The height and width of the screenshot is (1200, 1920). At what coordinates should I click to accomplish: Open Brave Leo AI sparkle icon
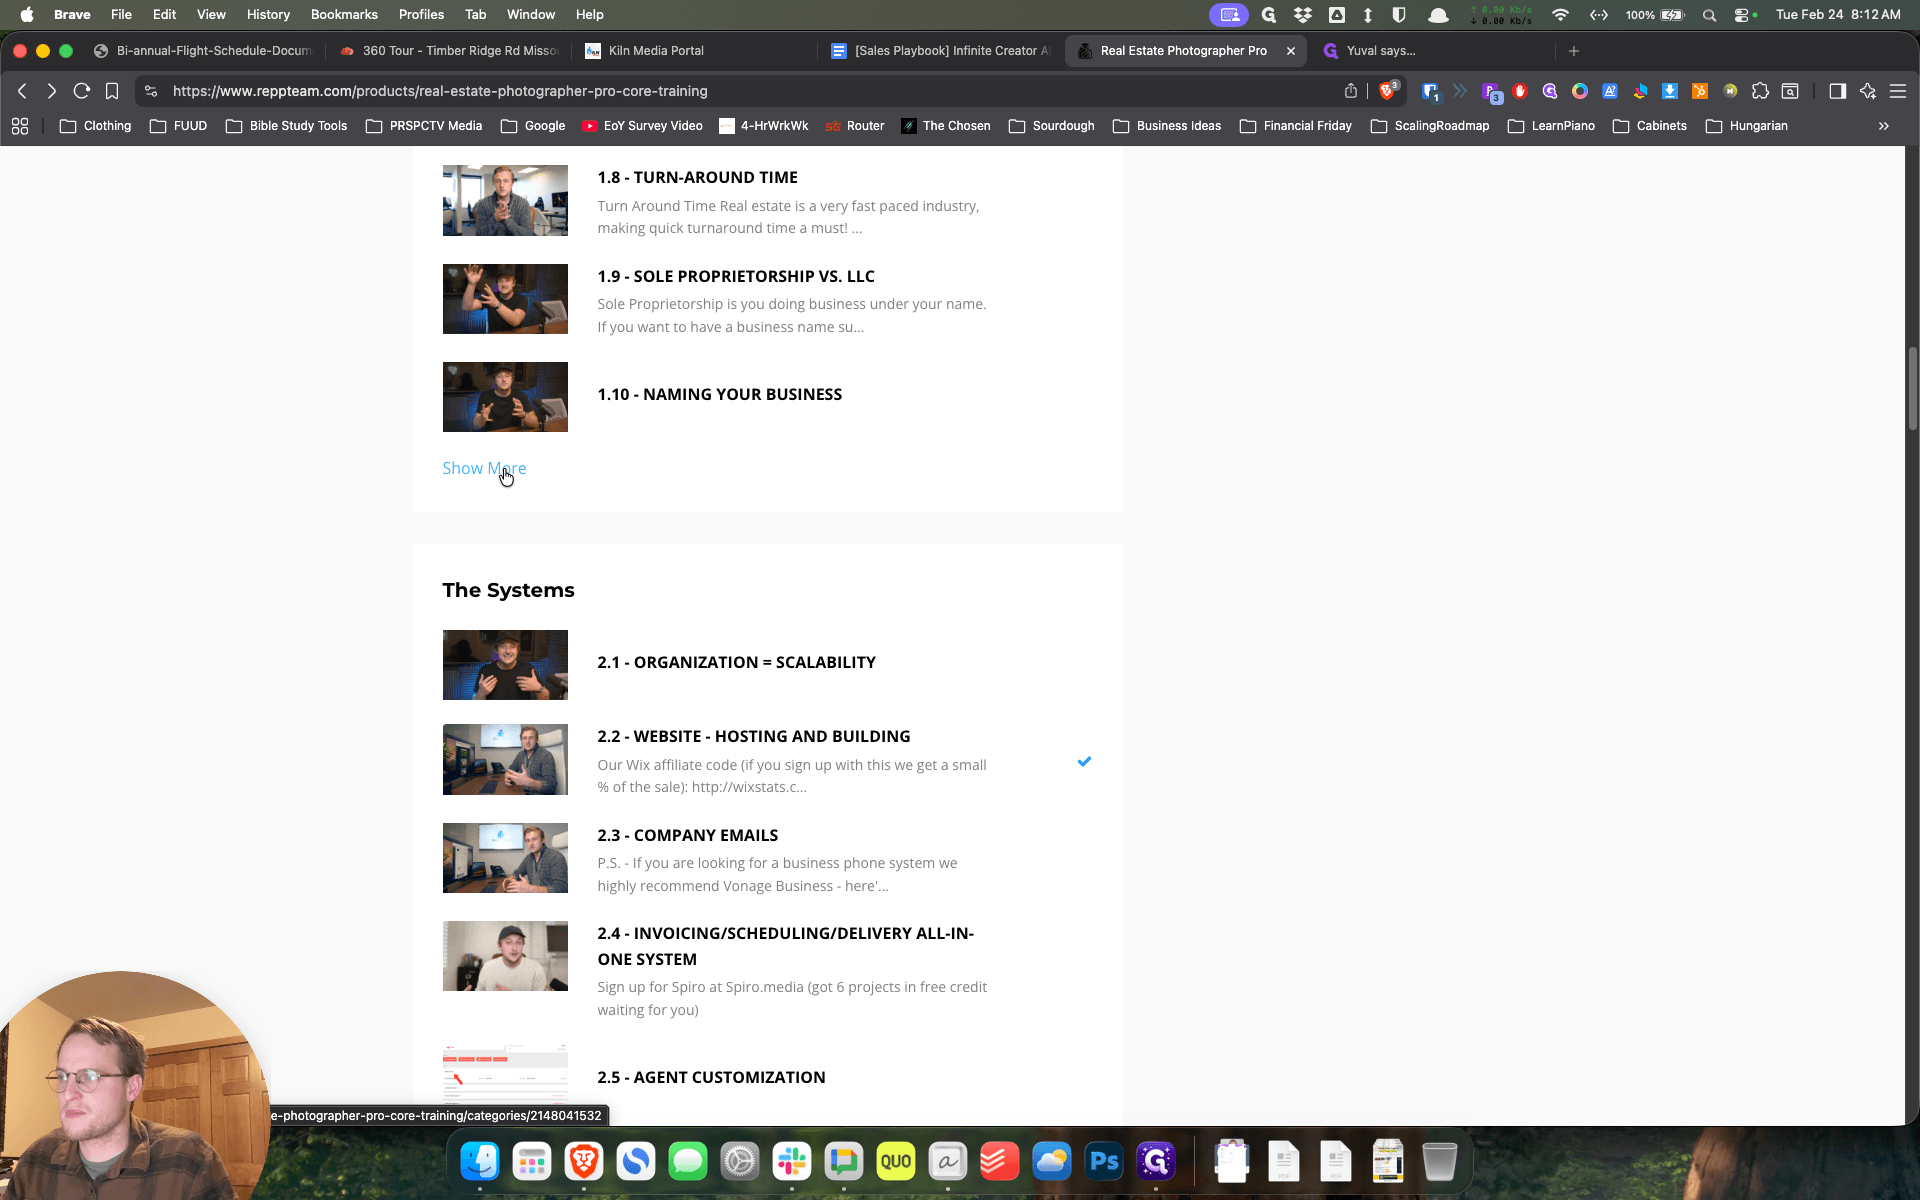tap(1867, 91)
